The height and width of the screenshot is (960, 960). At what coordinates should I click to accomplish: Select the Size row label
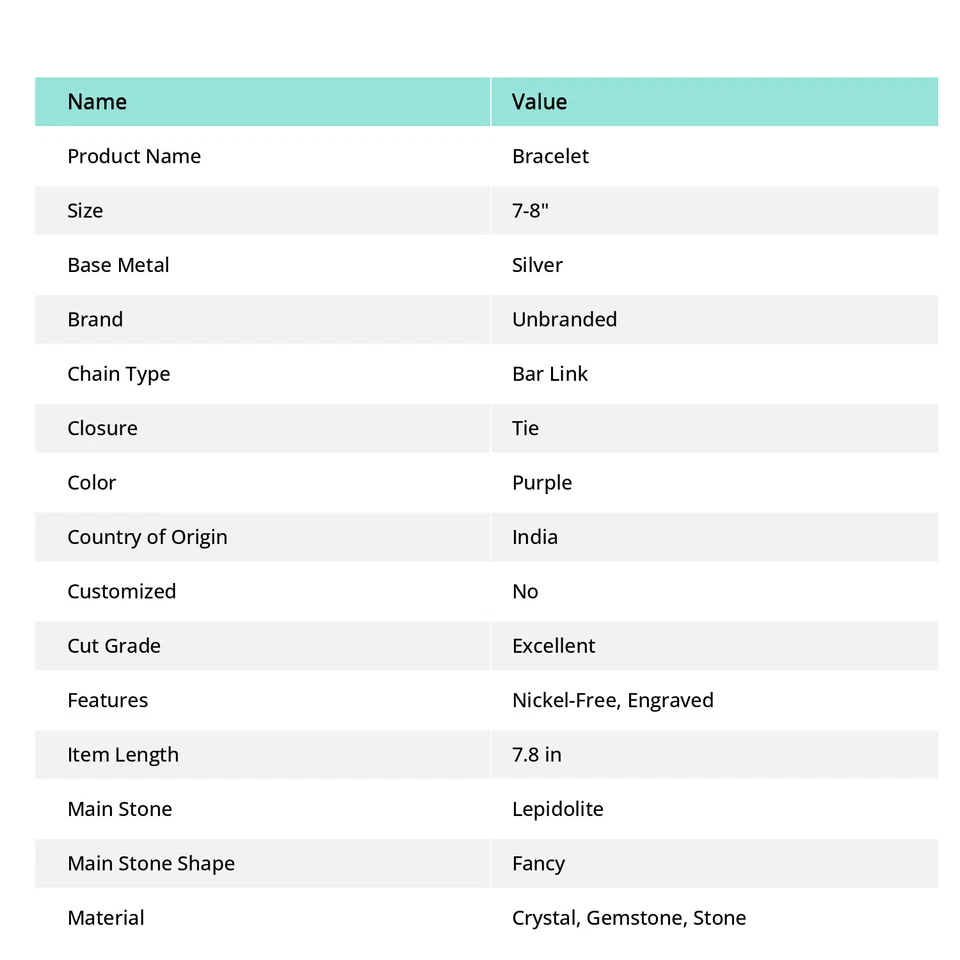pyautogui.click(x=85, y=211)
